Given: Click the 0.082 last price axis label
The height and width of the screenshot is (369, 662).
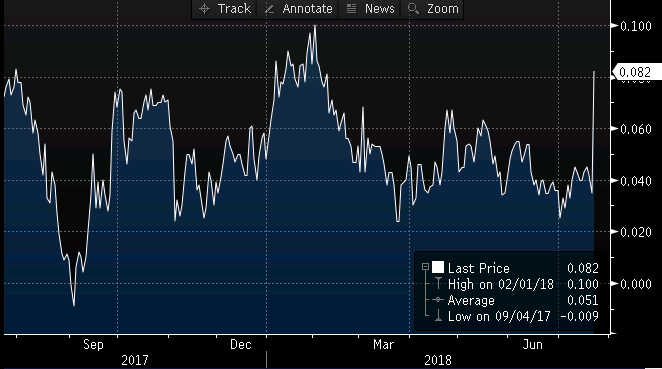Looking at the screenshot, I should click(636, 72).
